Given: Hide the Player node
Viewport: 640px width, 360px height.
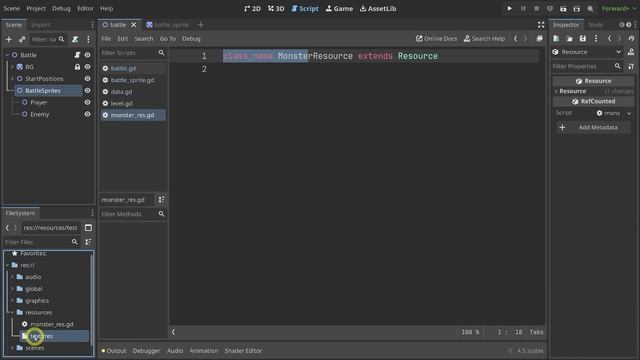Looking at the screenshot, I should [87, 102].
